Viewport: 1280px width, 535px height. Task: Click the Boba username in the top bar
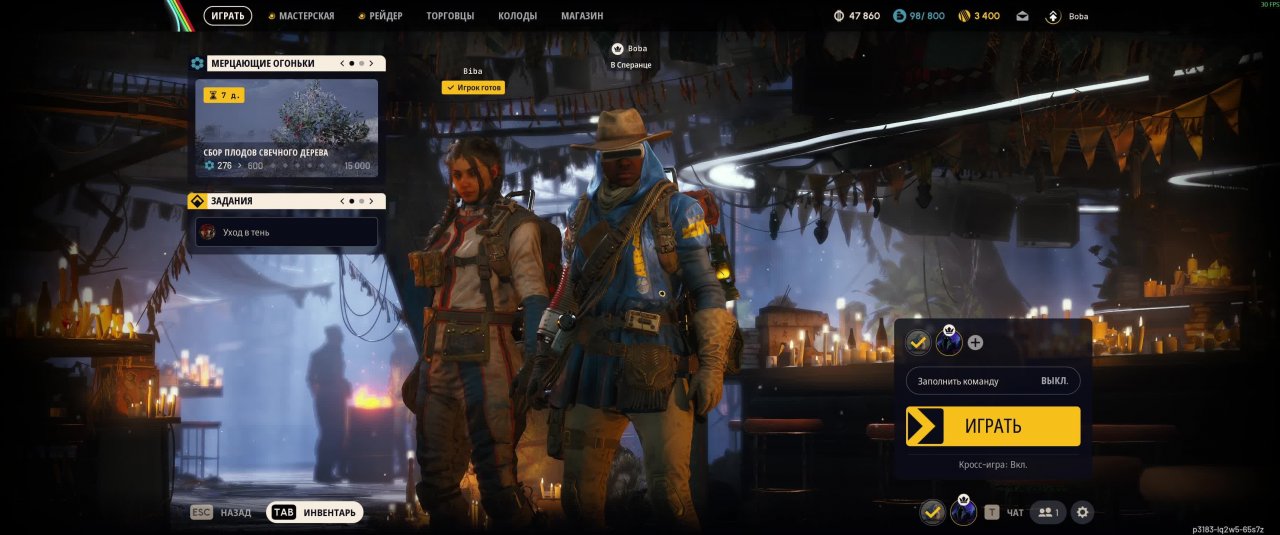[x=1078, y=16]
